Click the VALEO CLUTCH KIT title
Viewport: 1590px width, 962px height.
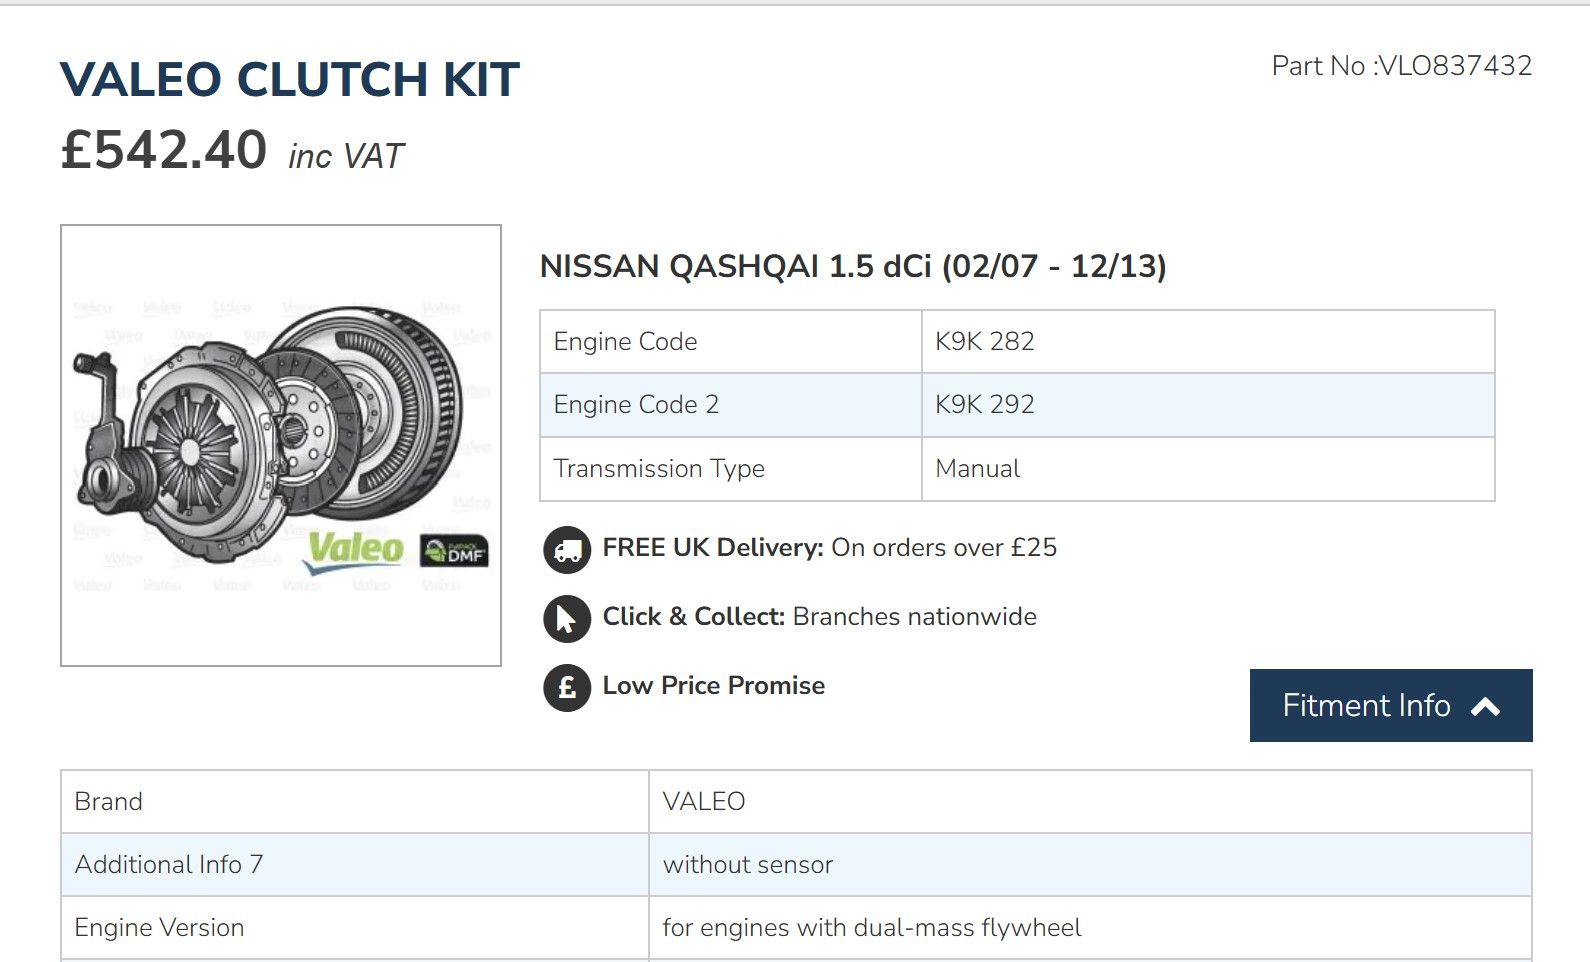(290, 80)
